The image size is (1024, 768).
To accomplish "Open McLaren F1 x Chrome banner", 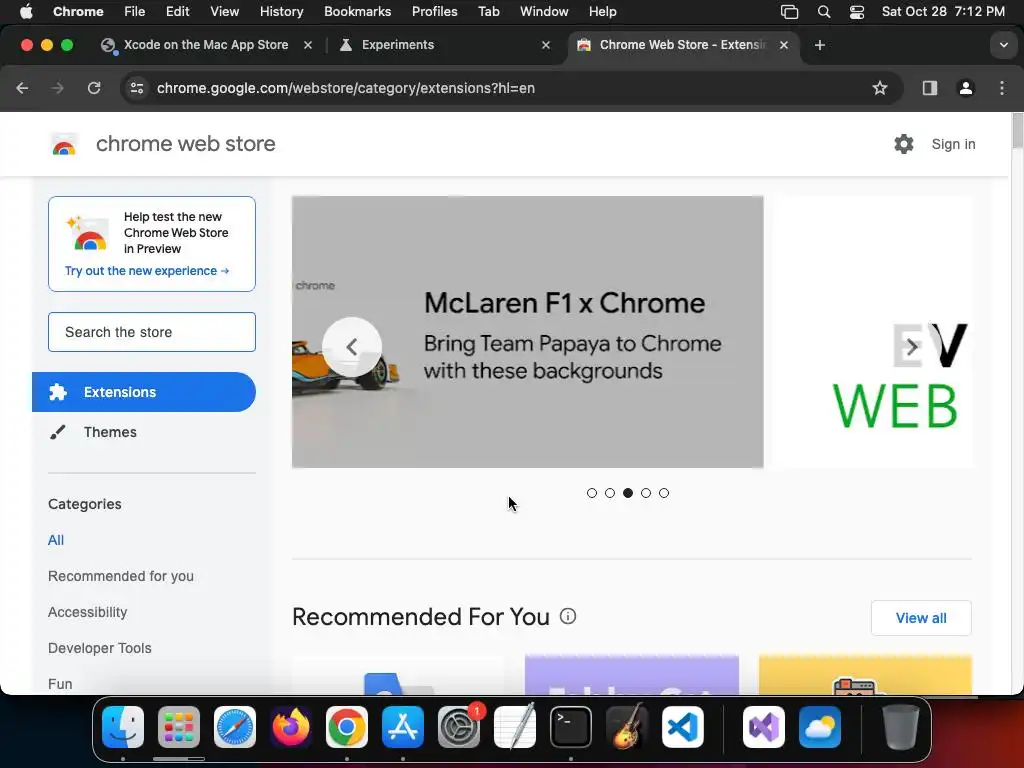I will coord(527,332).
